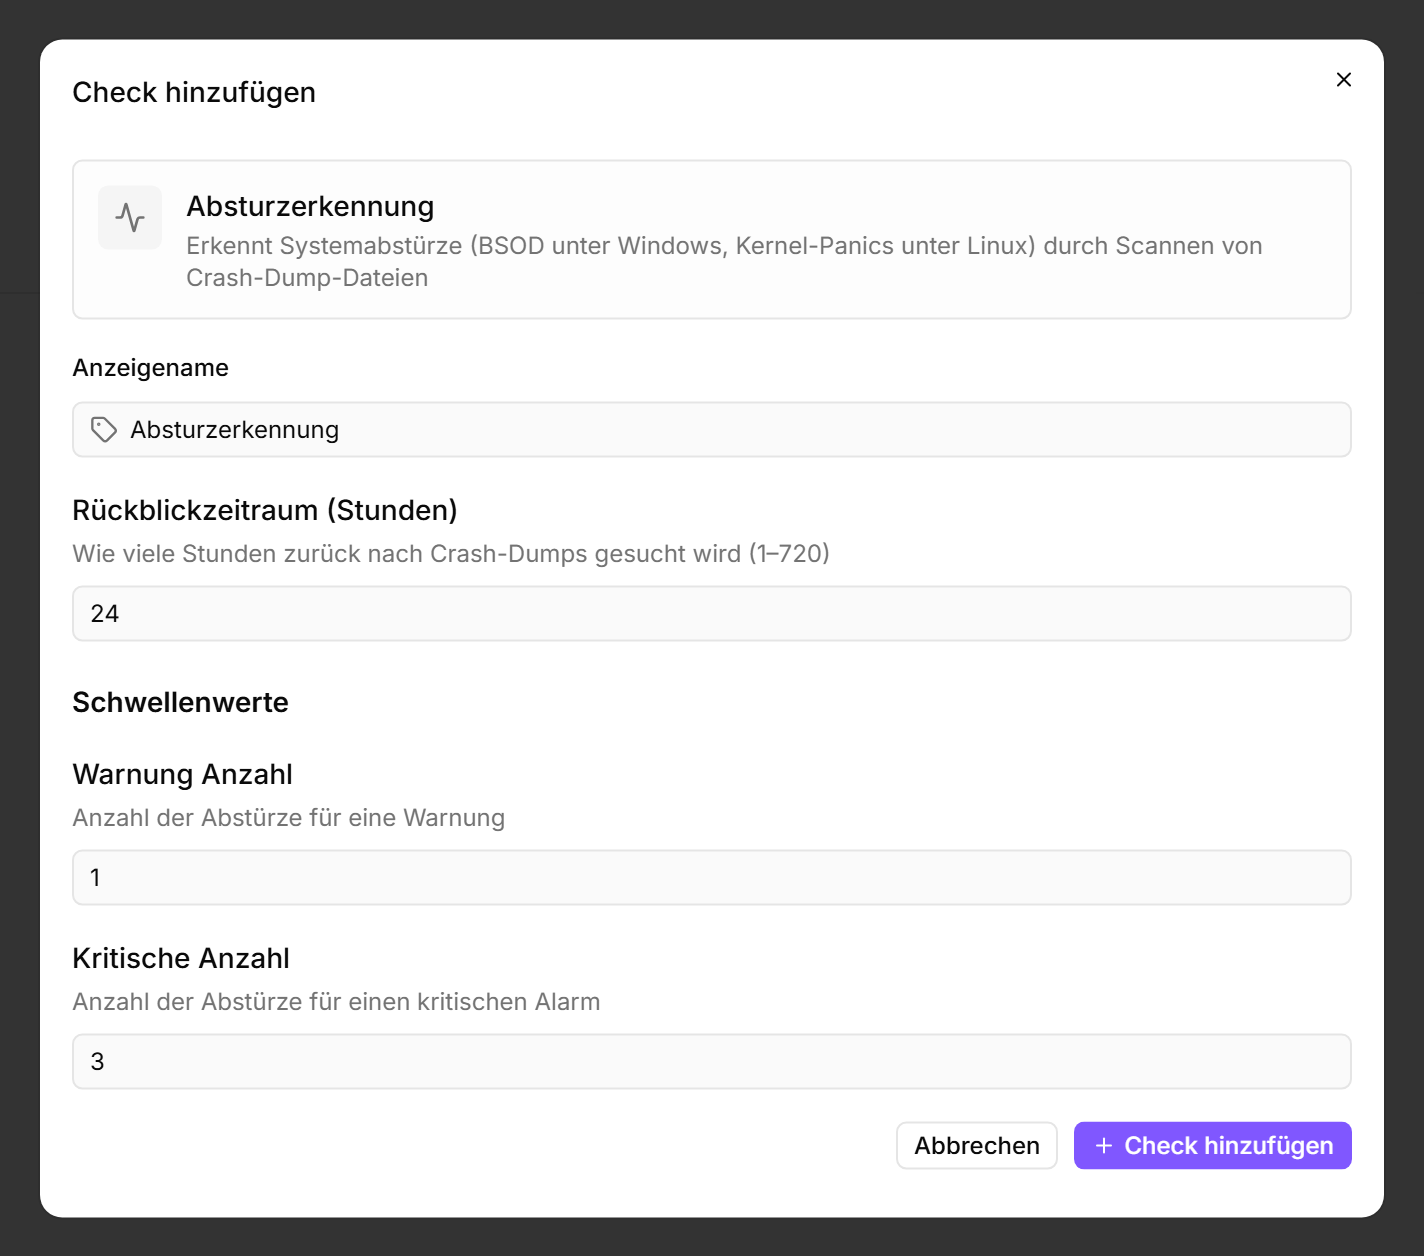Cancel with the Abbrechen button

point(977,1146)
